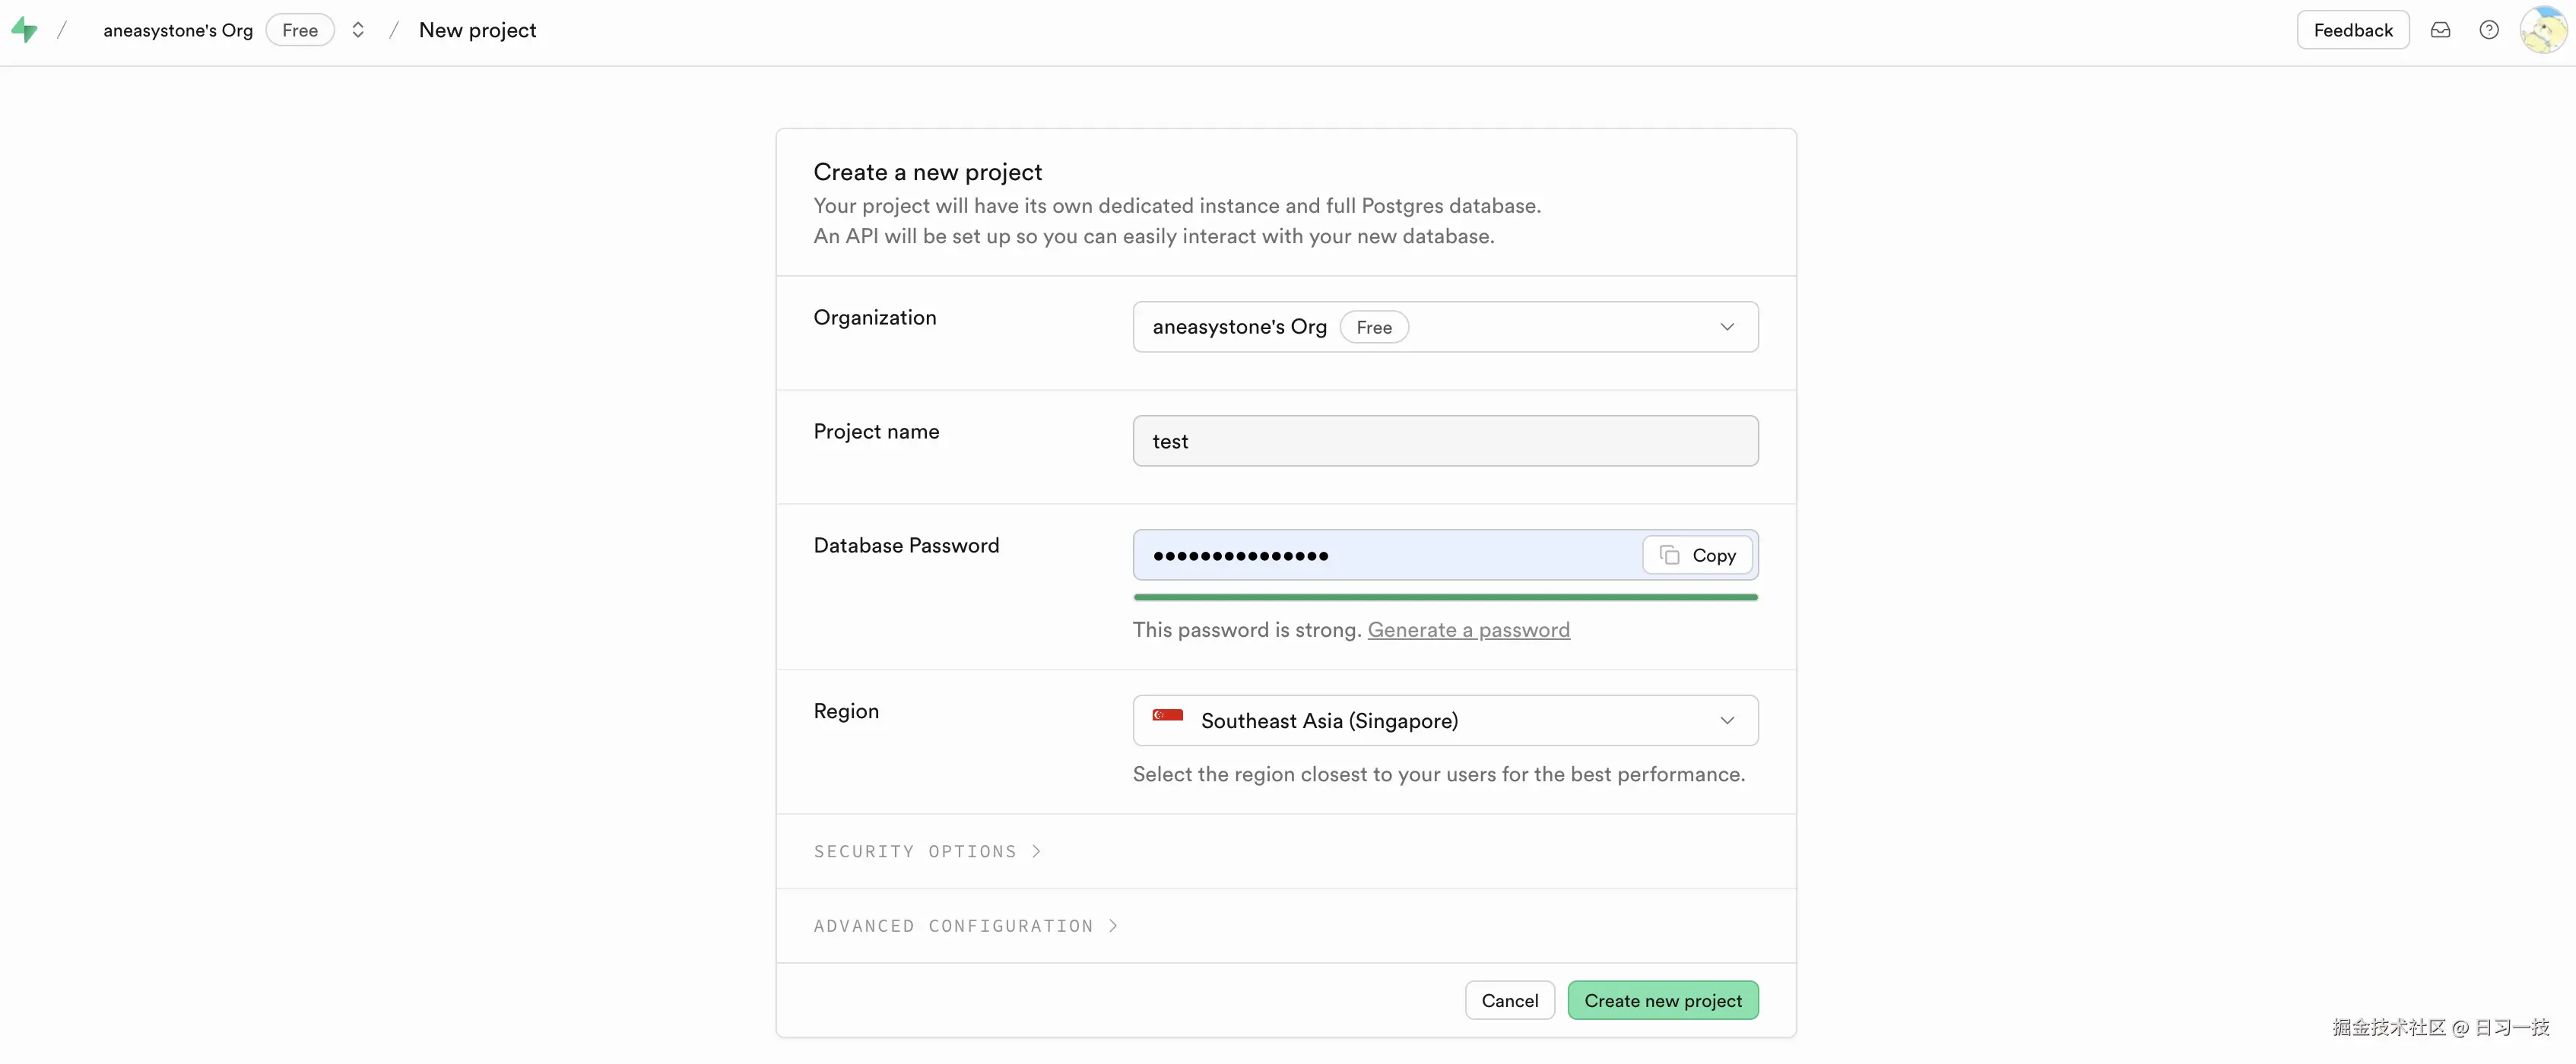
Task: Expand the Security Options section
Action: pyautogui.click(x=926, y=851)
